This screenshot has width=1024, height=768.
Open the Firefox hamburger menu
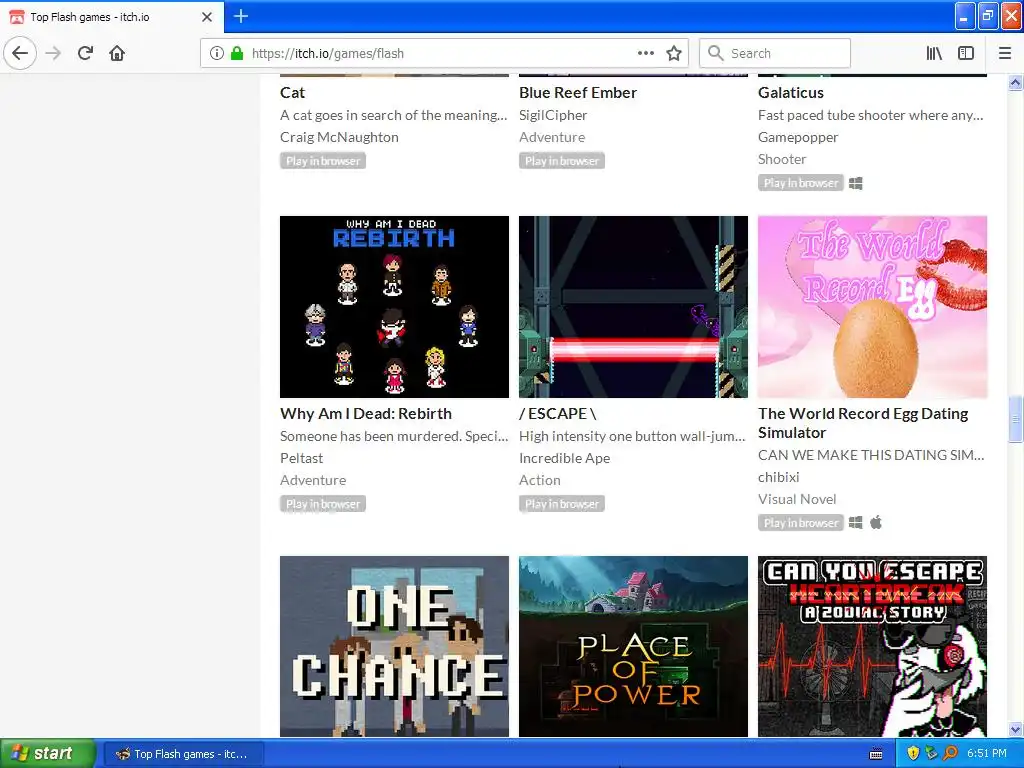(x=1005, y=53)
